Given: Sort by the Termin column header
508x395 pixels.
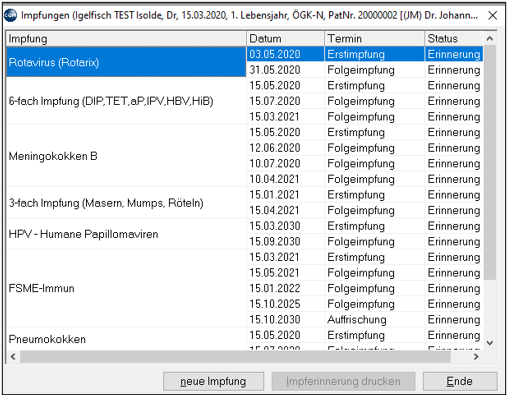Looking at the screenshot, I should (x=374, y=39).
